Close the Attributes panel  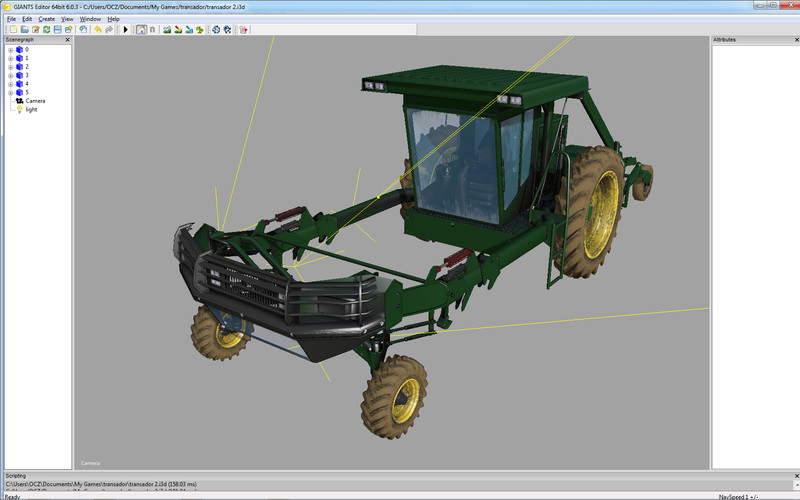(795, 40)
